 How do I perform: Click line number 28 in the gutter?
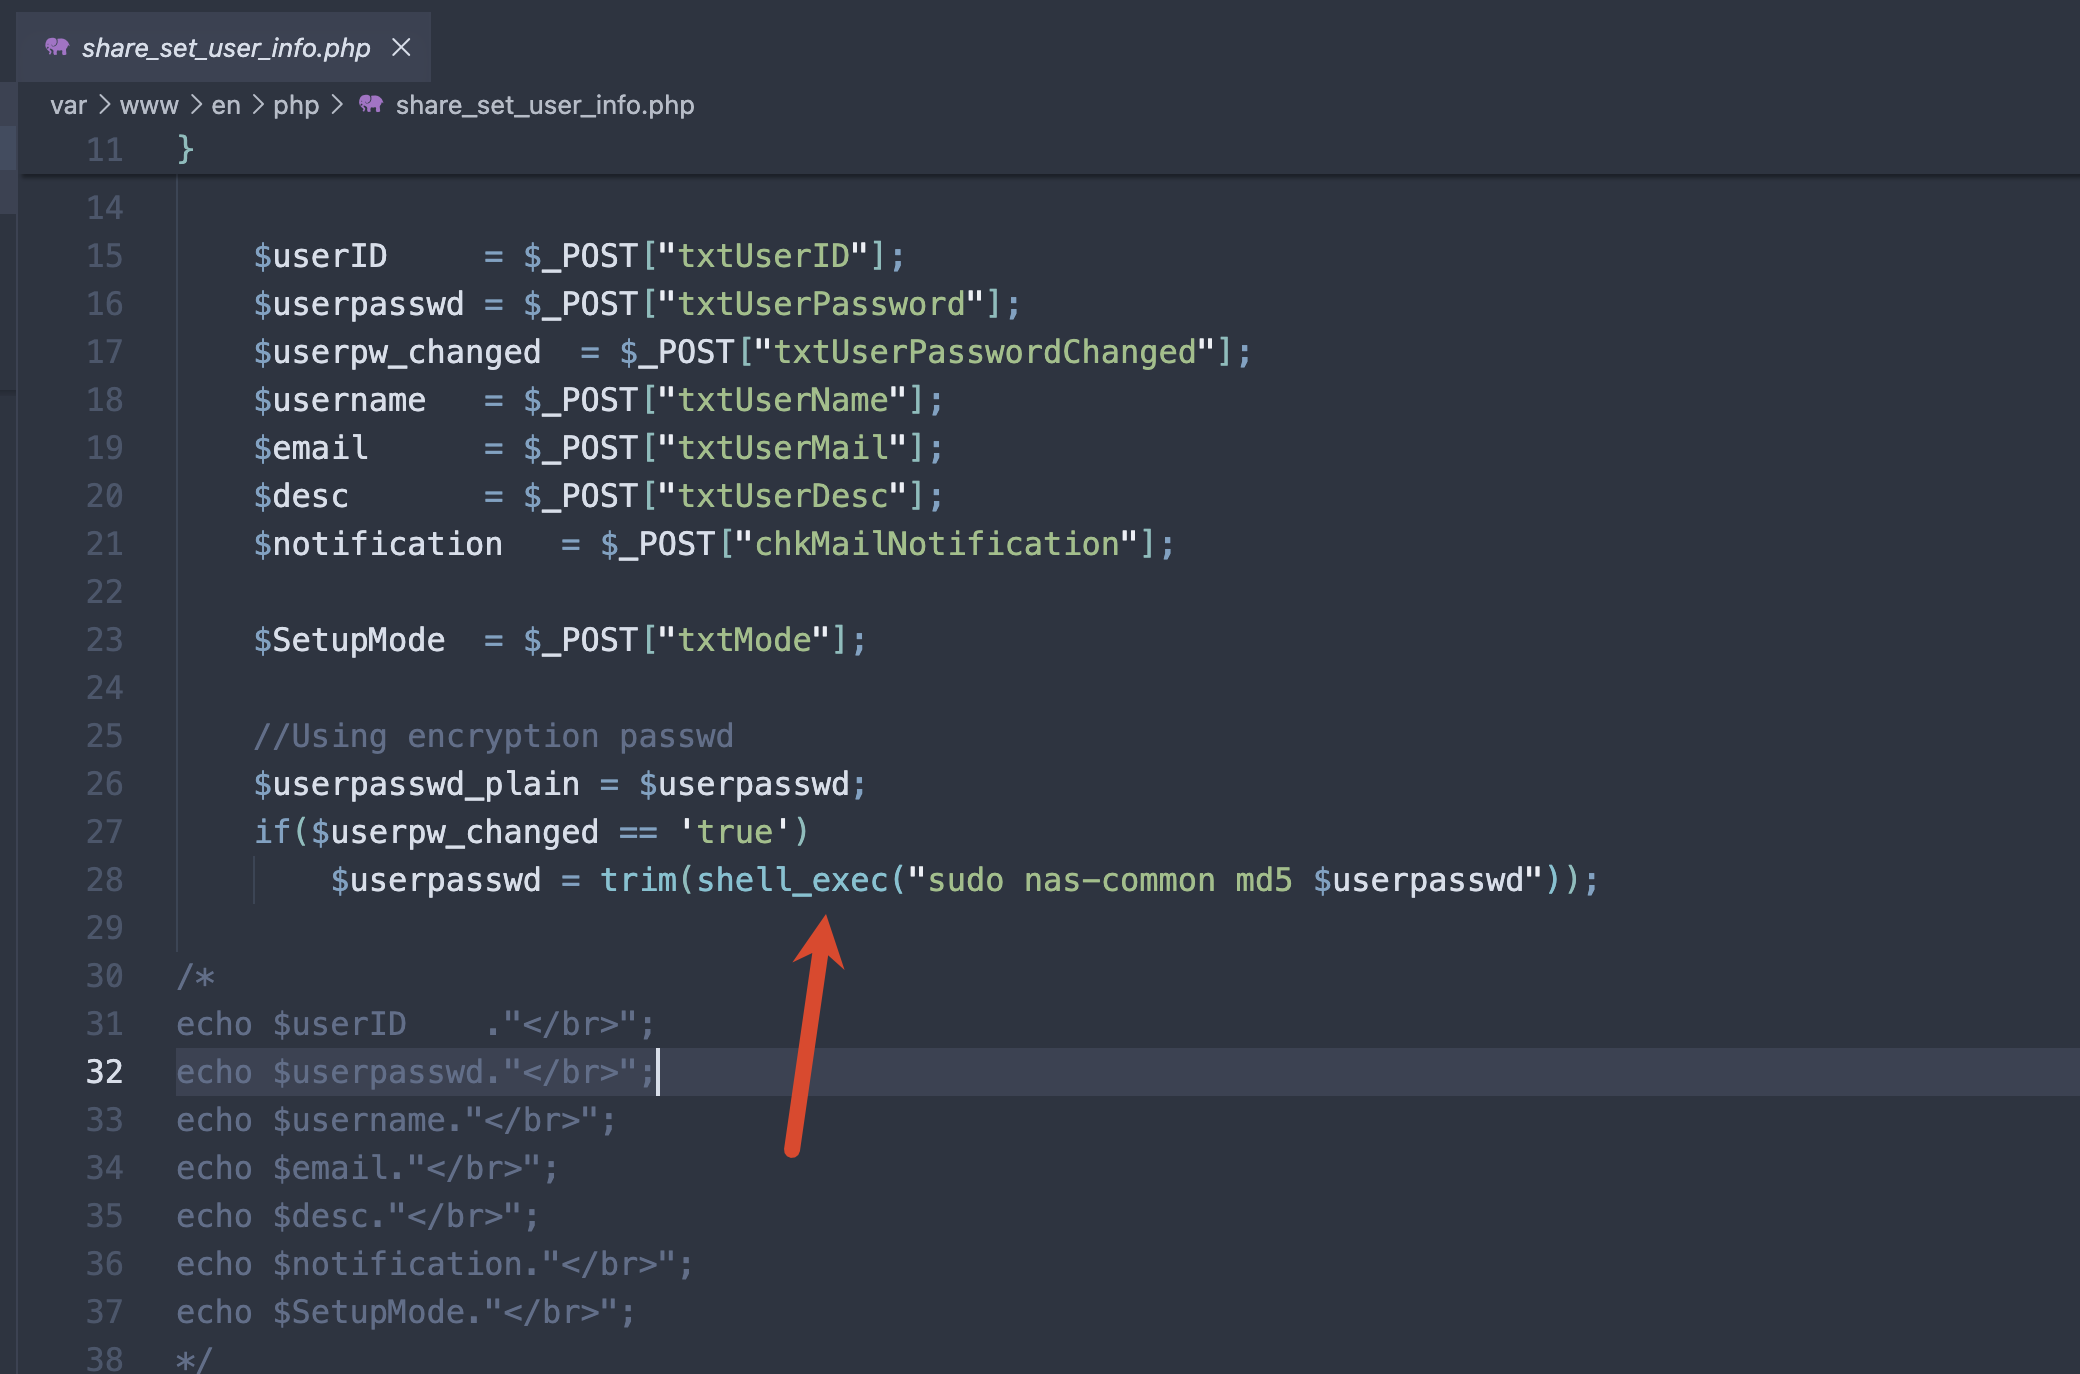(x=104, y=880)
